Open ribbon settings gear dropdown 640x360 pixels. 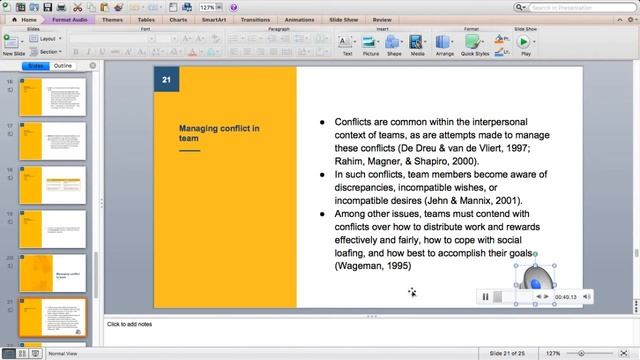(x=632, y=20)
